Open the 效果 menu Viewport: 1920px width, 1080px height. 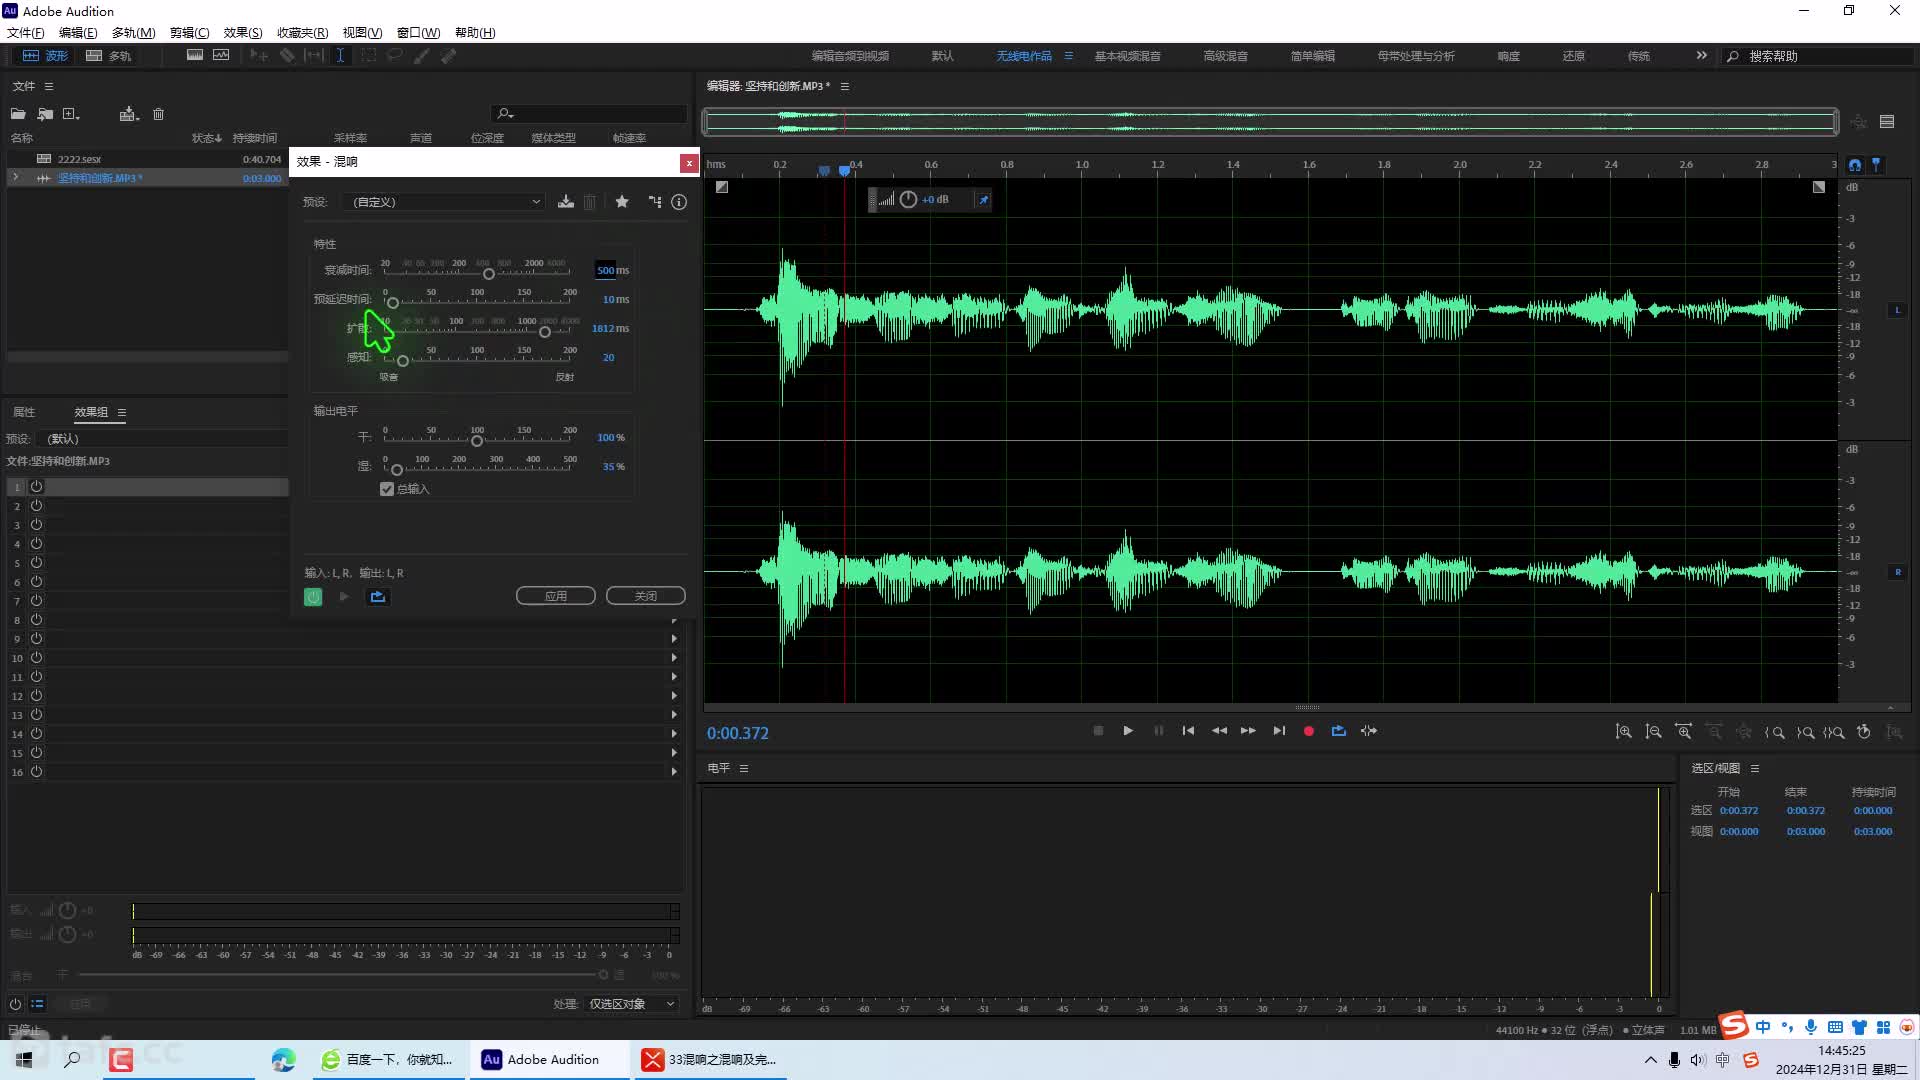pos(242,32)
